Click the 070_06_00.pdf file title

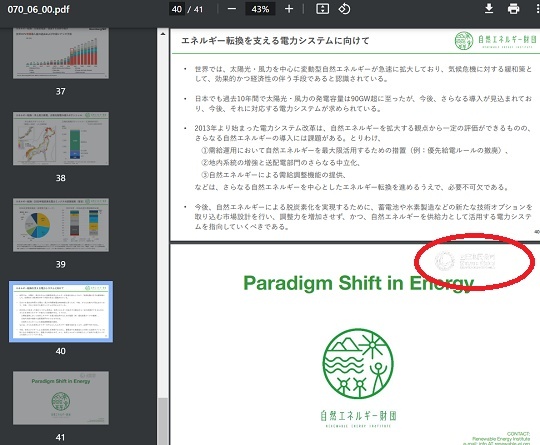pyautogui.click(x=39, y=9)
